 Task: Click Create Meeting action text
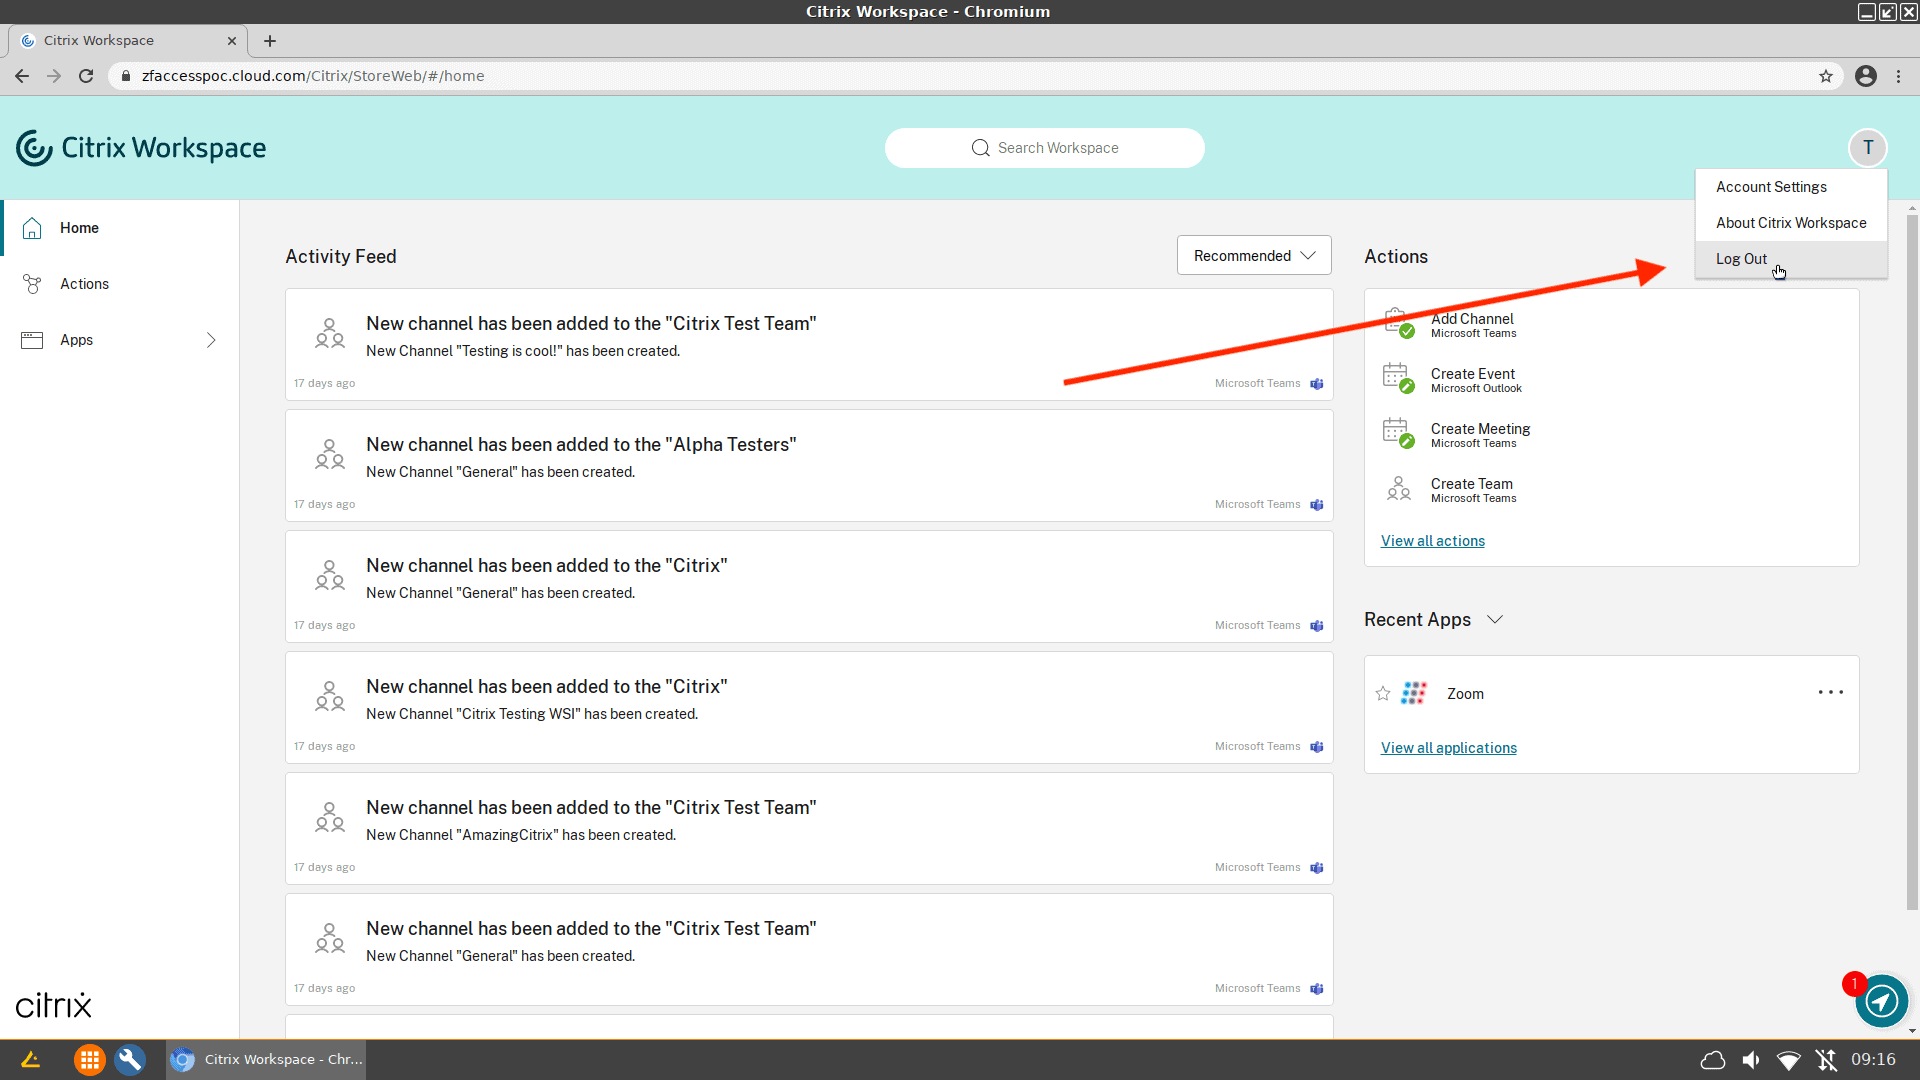[x=1480, y=429]
